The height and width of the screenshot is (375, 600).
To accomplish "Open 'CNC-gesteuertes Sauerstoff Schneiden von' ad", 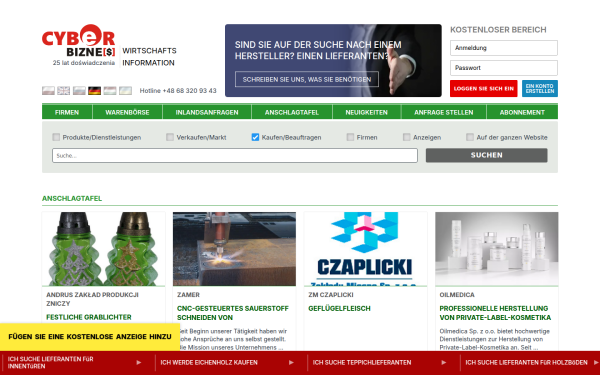I will (233, 313).
